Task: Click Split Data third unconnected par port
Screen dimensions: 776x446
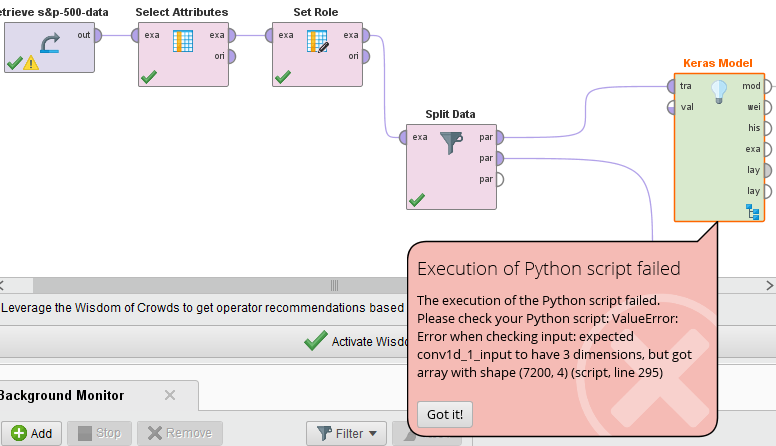Action: (x=499, y=179)
